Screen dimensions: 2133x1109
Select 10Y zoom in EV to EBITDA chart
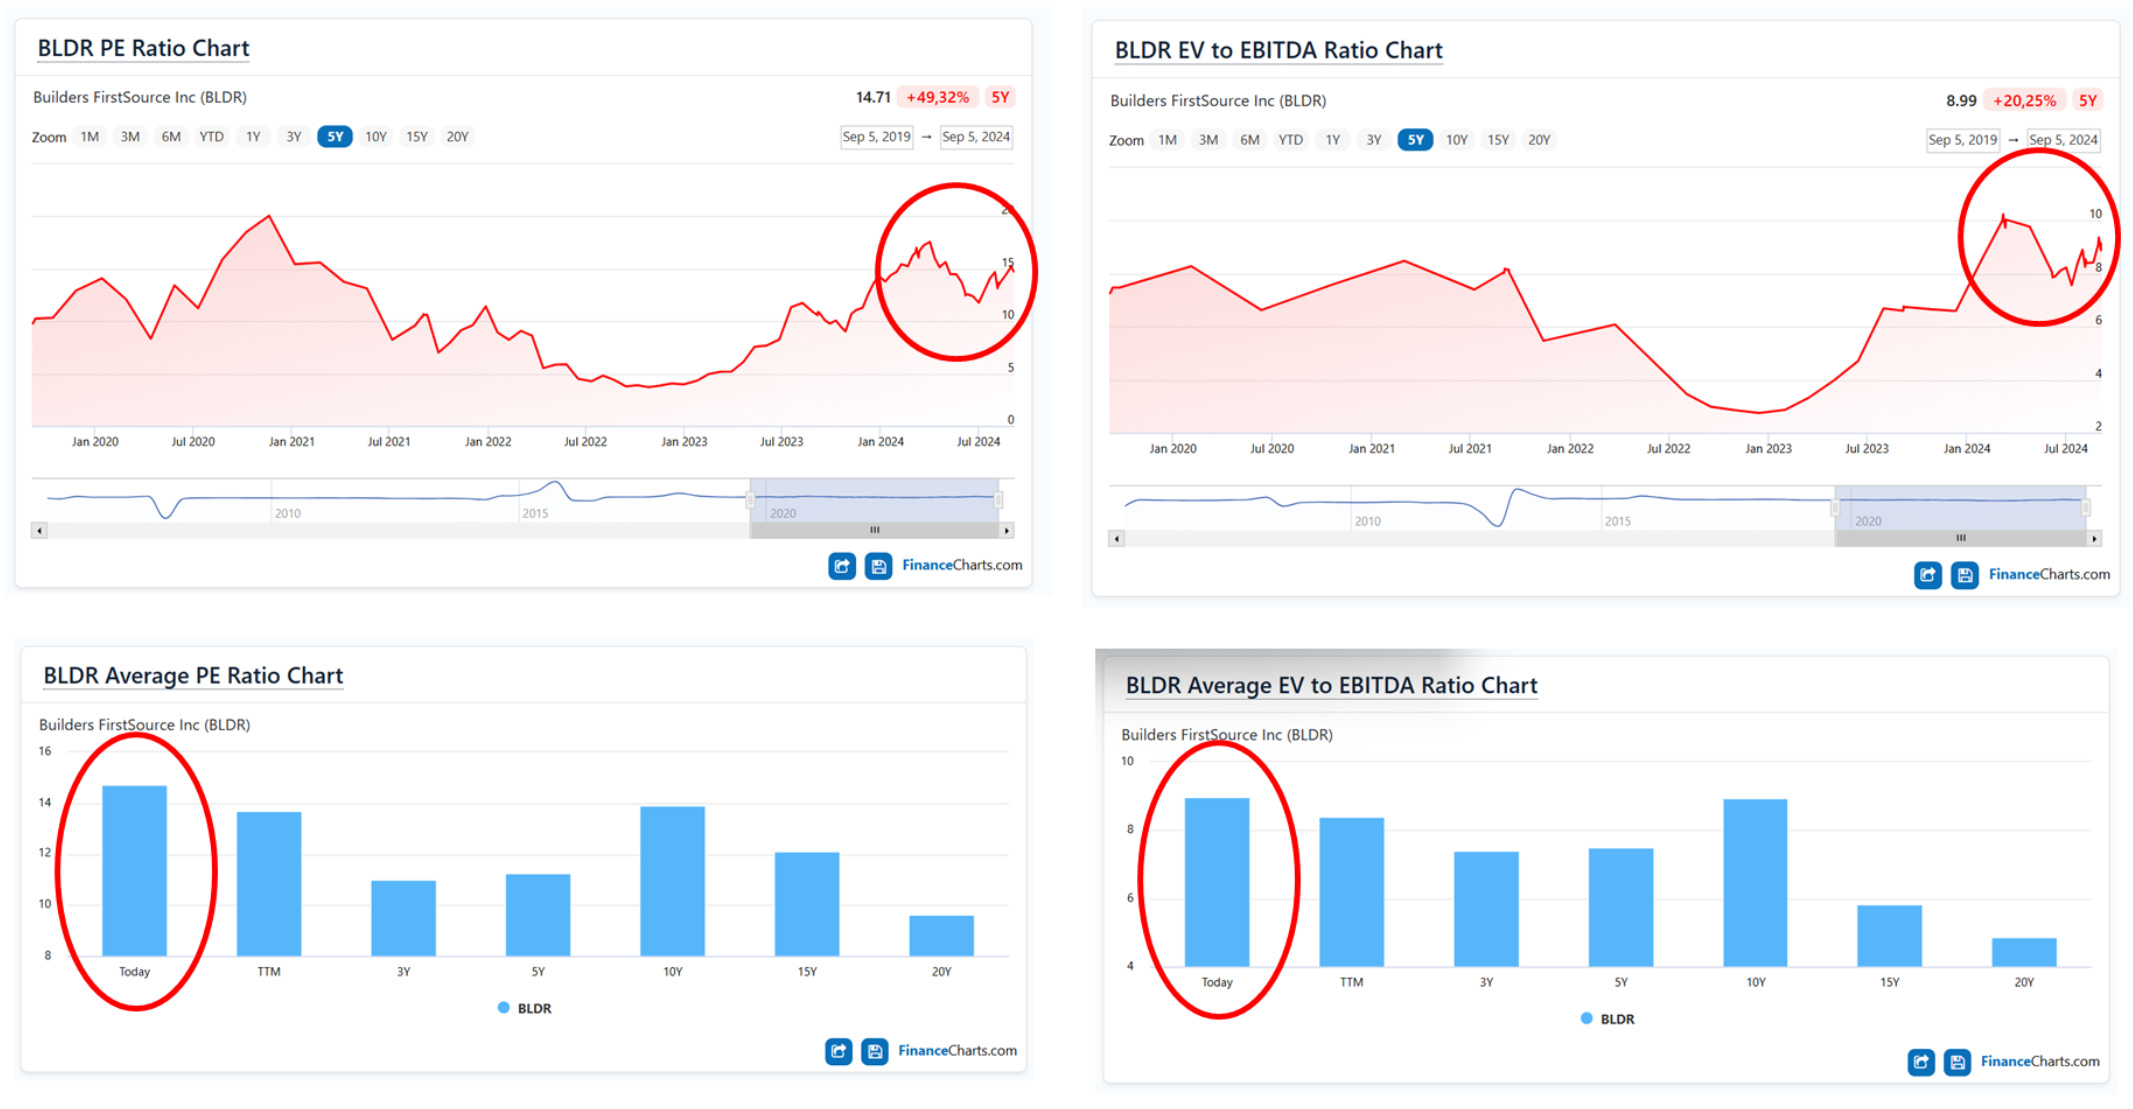1457,140
